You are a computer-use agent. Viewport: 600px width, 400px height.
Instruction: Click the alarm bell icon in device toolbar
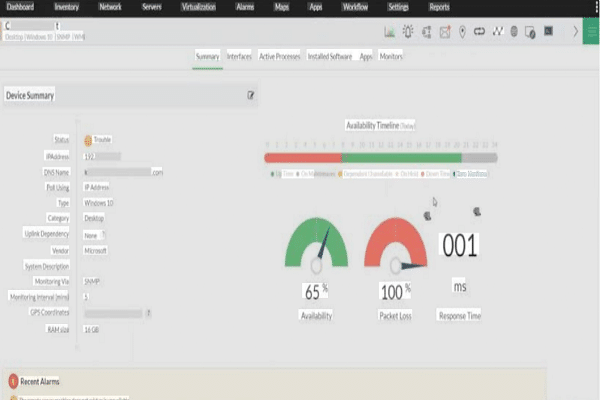408,31
